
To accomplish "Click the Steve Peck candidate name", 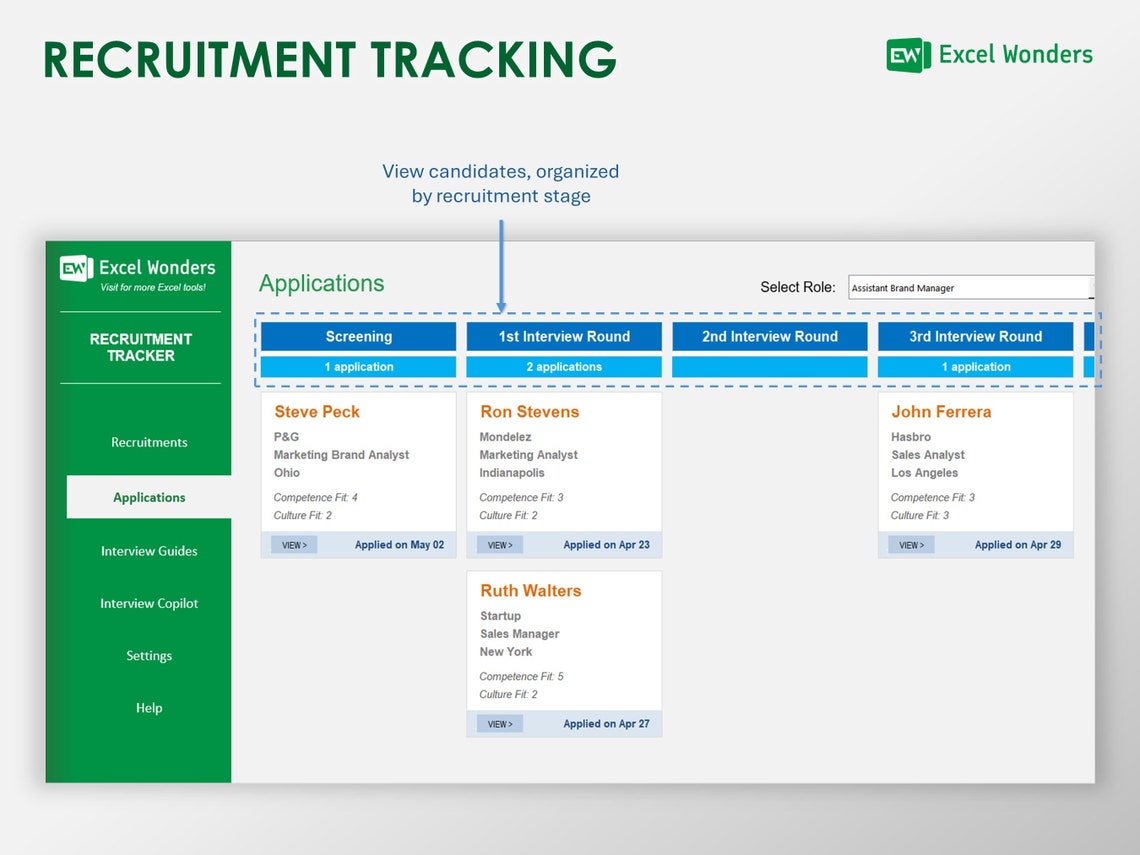I will (x=316, y=411).
